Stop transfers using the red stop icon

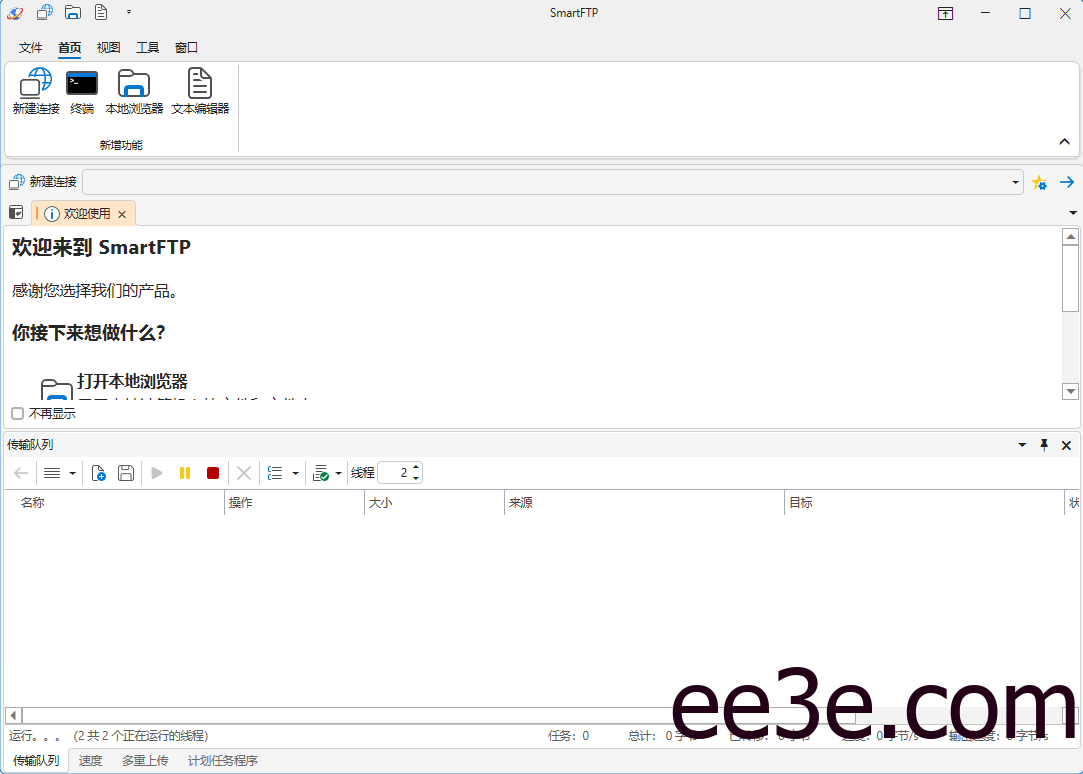point(213,472)
